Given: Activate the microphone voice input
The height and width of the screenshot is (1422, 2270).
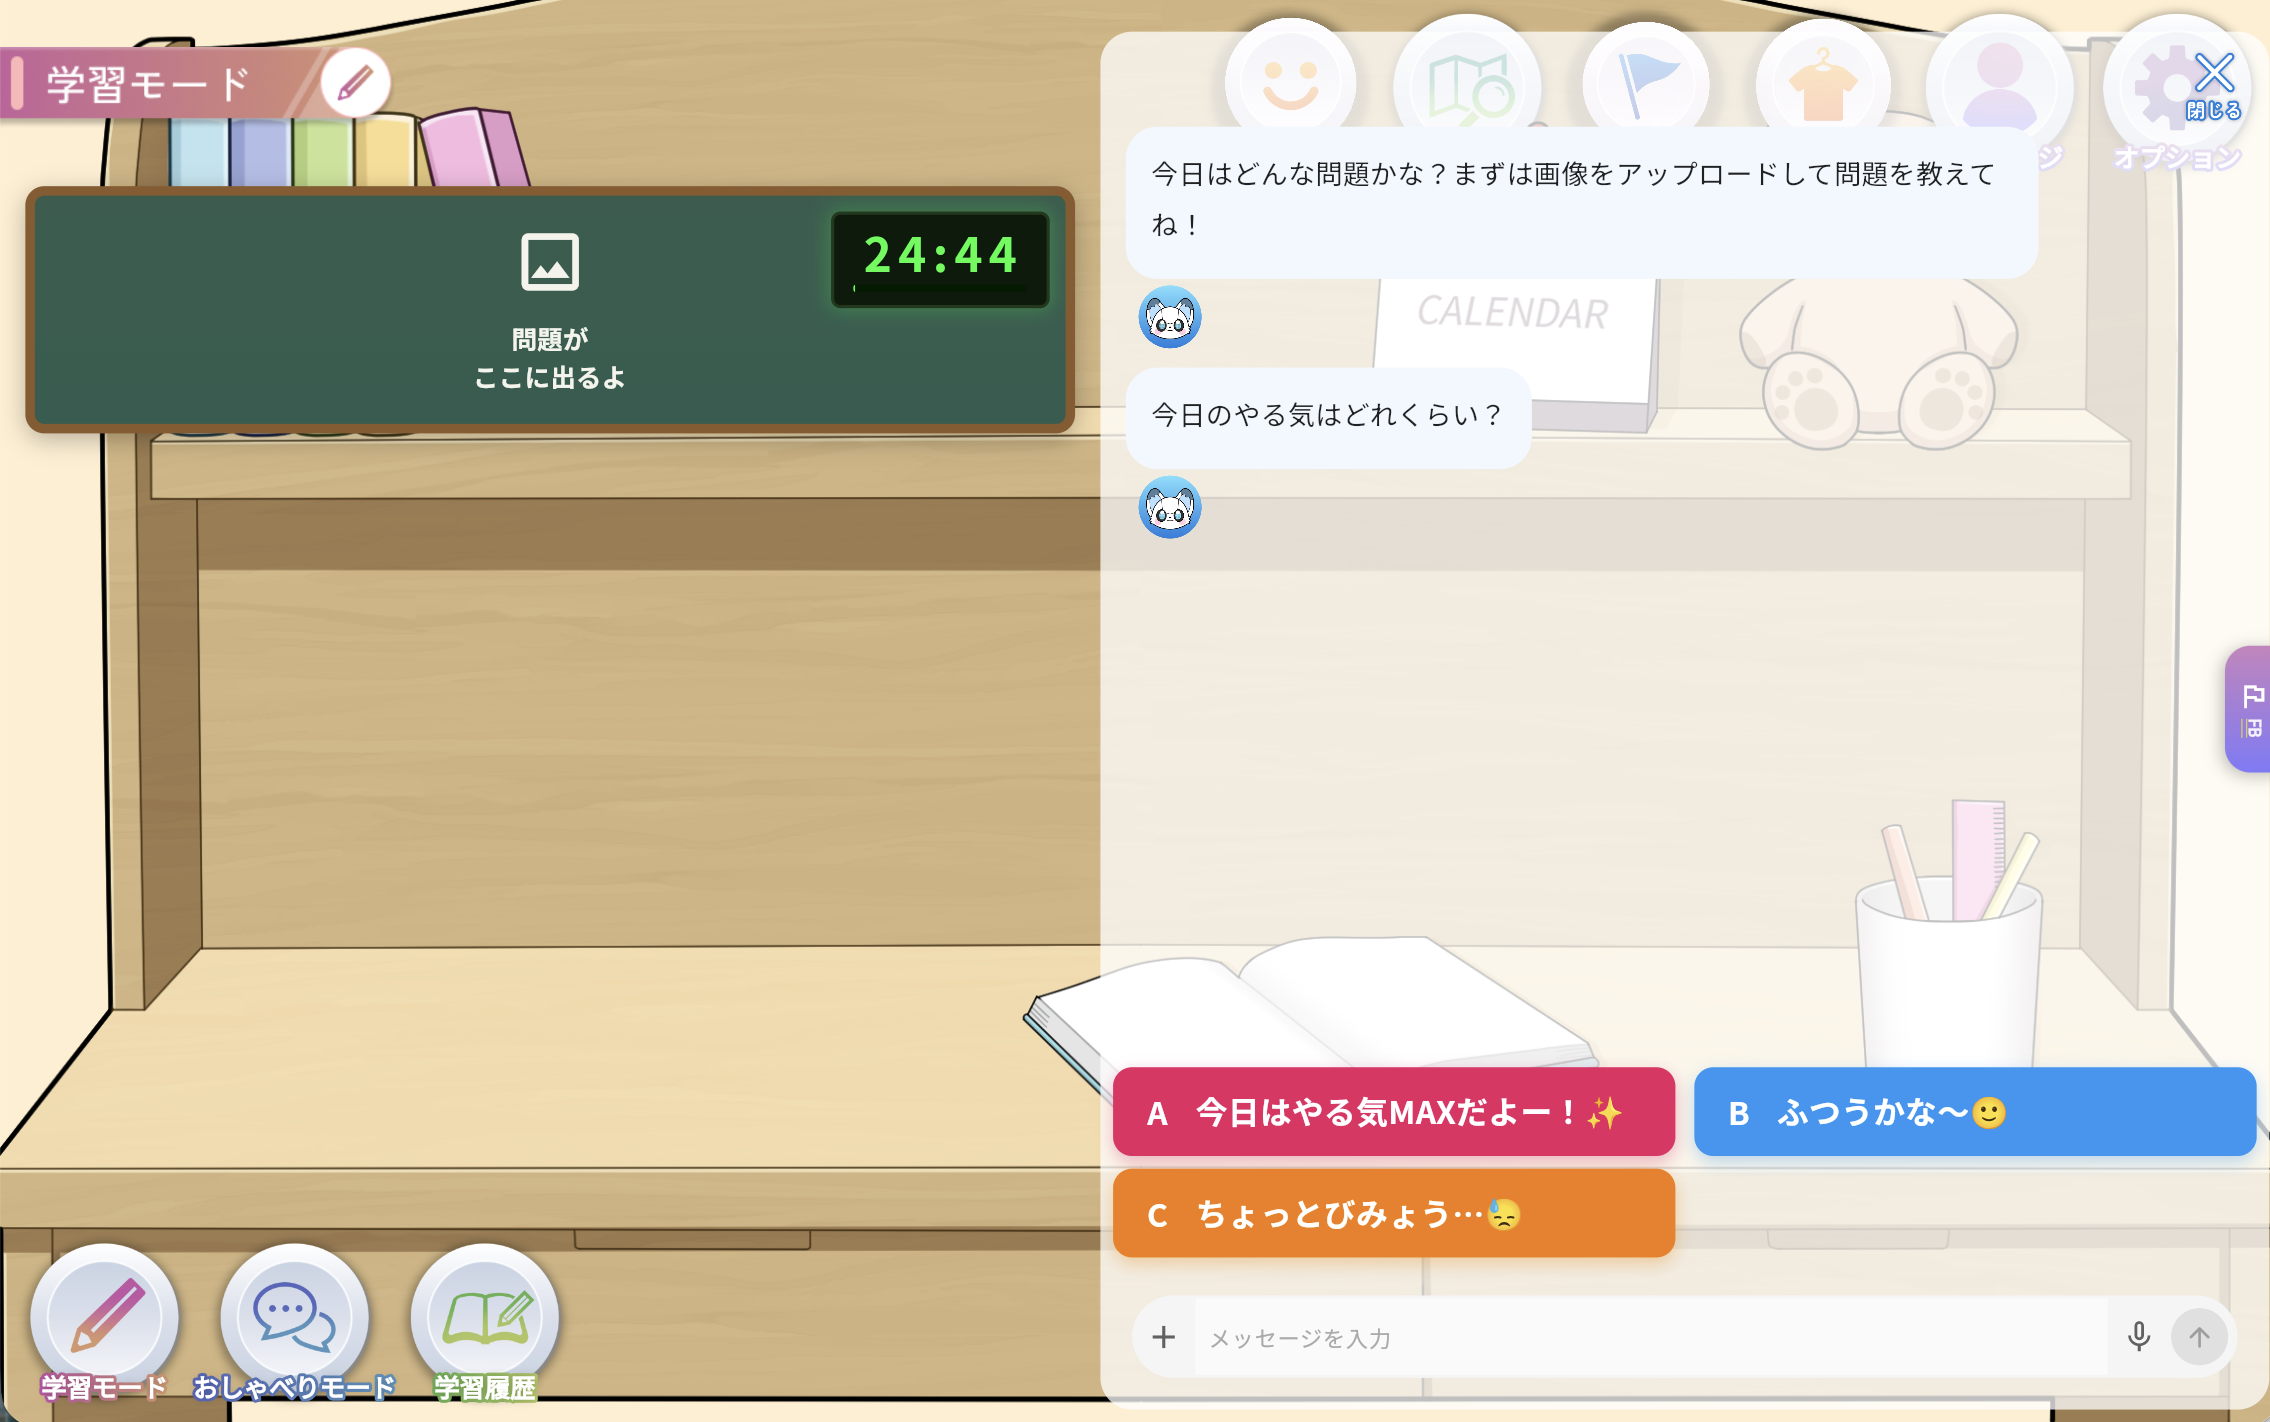Looking at the screenshot, I should (x=2139, y=1337).
